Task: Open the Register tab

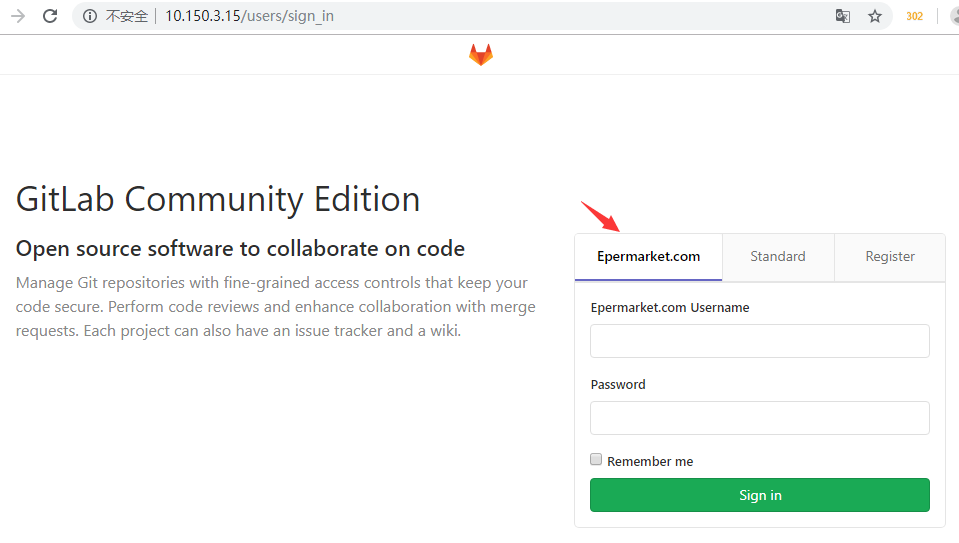Action: point(890,257)
